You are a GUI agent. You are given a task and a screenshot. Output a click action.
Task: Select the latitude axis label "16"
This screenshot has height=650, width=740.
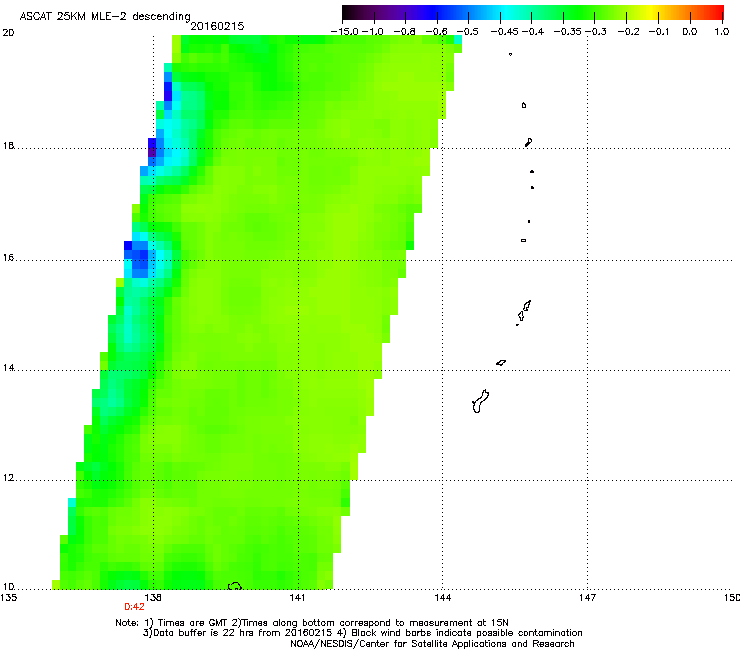[8, 258]
